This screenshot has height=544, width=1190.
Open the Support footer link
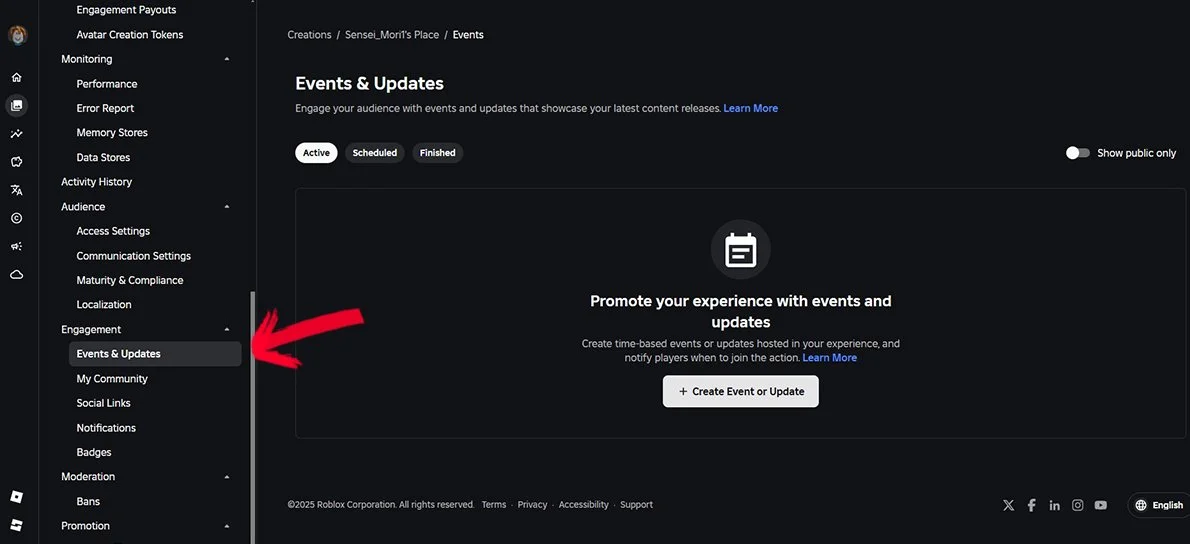pyautogui.click(x=636, y=505)
